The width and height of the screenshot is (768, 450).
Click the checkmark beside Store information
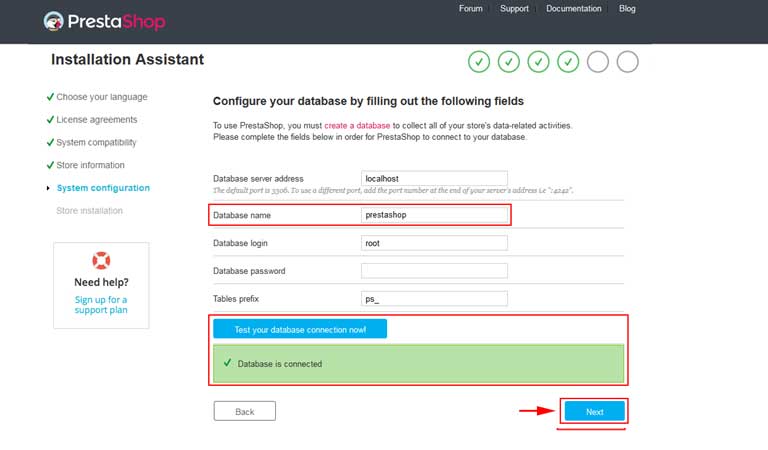click(50, 165)
